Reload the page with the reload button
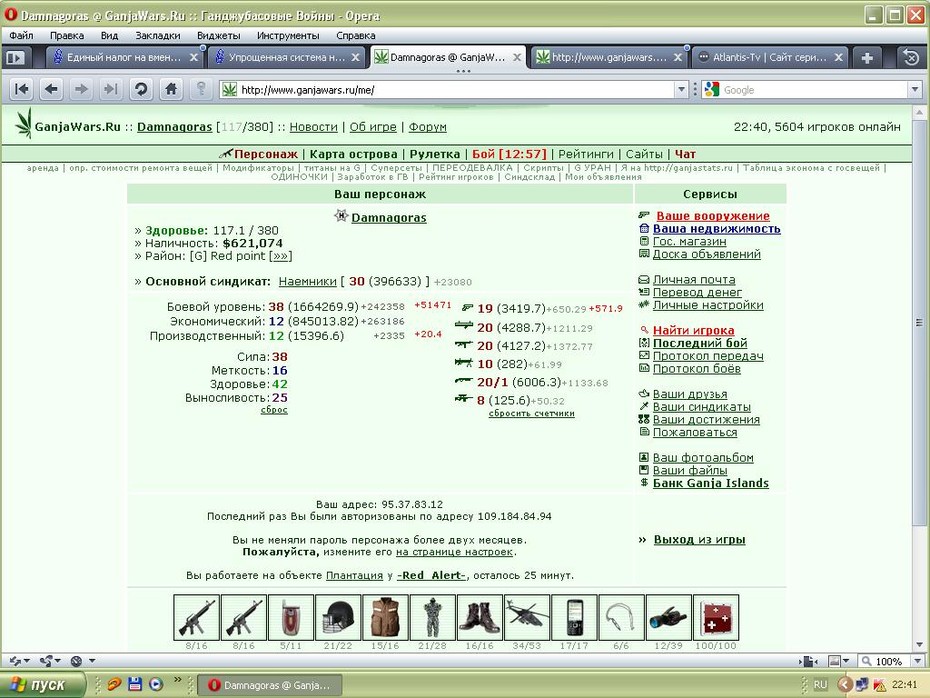Screen dimensions: 930x698 (x=141, y=90)
